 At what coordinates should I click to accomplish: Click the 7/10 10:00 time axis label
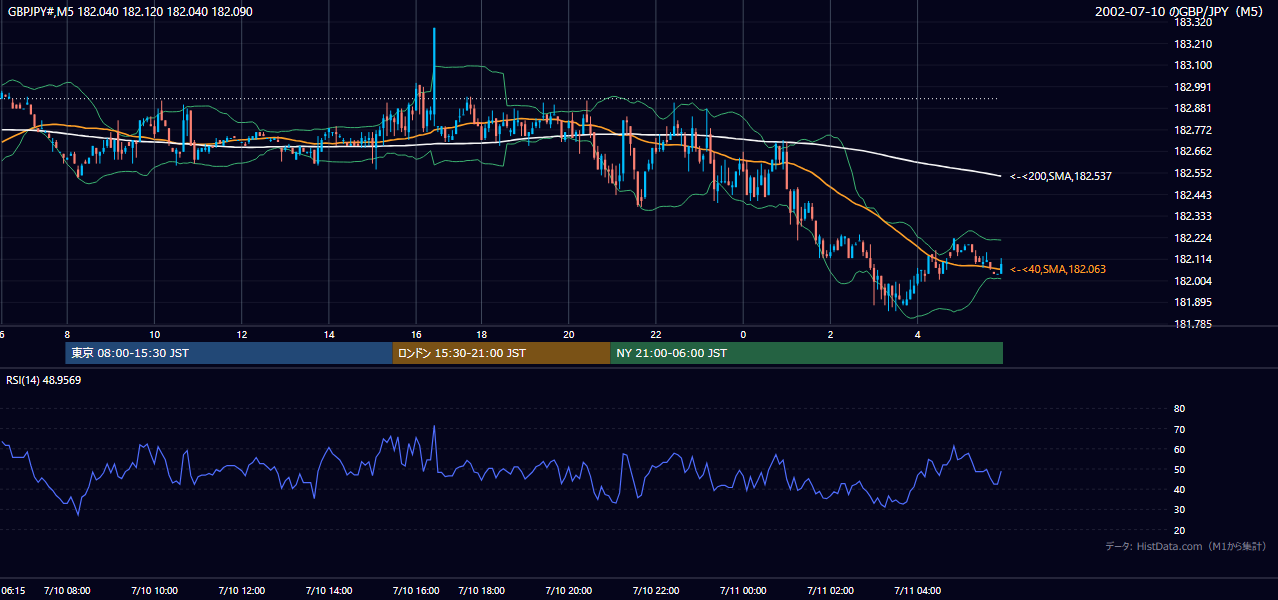tap(154, 591)
